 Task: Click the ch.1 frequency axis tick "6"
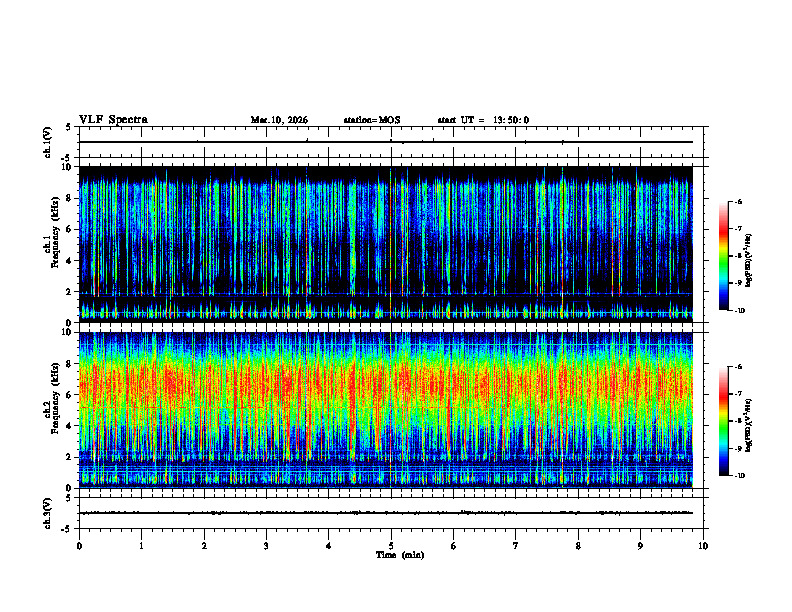[70, 230]
